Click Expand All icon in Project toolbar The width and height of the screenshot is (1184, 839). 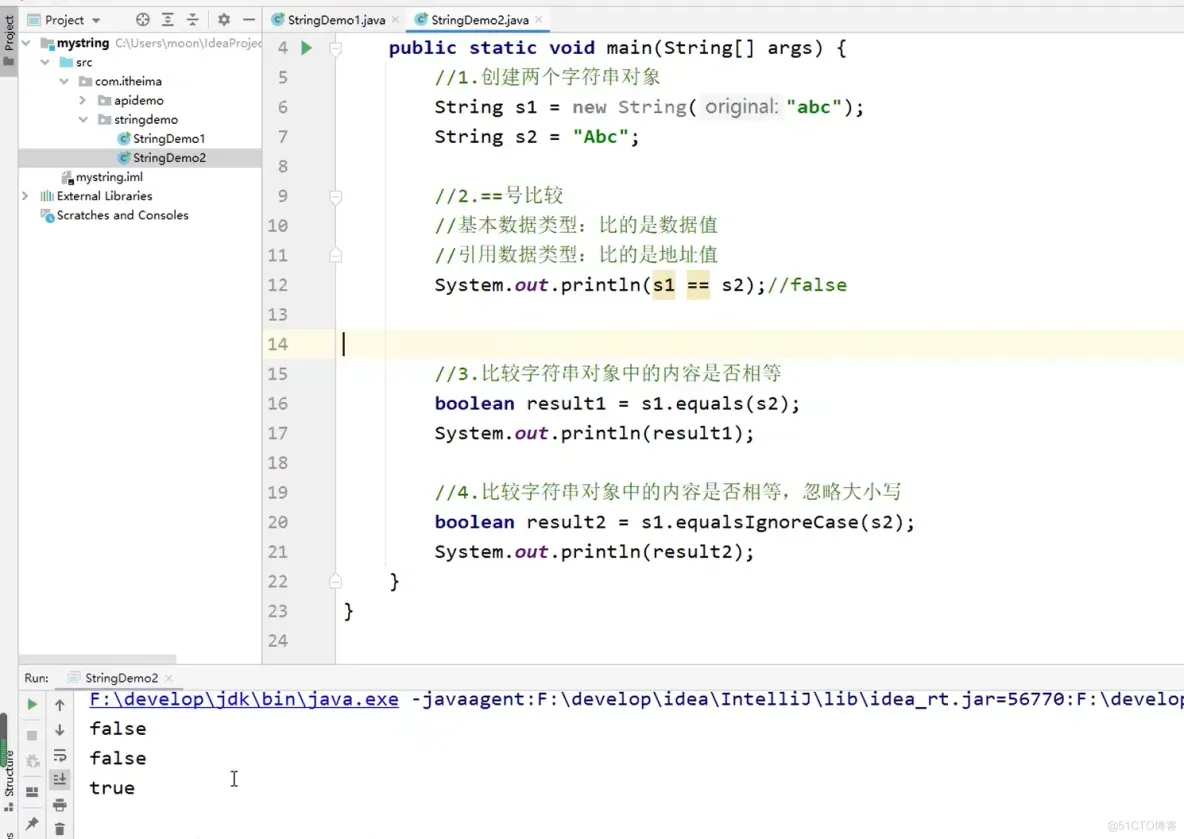(x=168, y=20)
